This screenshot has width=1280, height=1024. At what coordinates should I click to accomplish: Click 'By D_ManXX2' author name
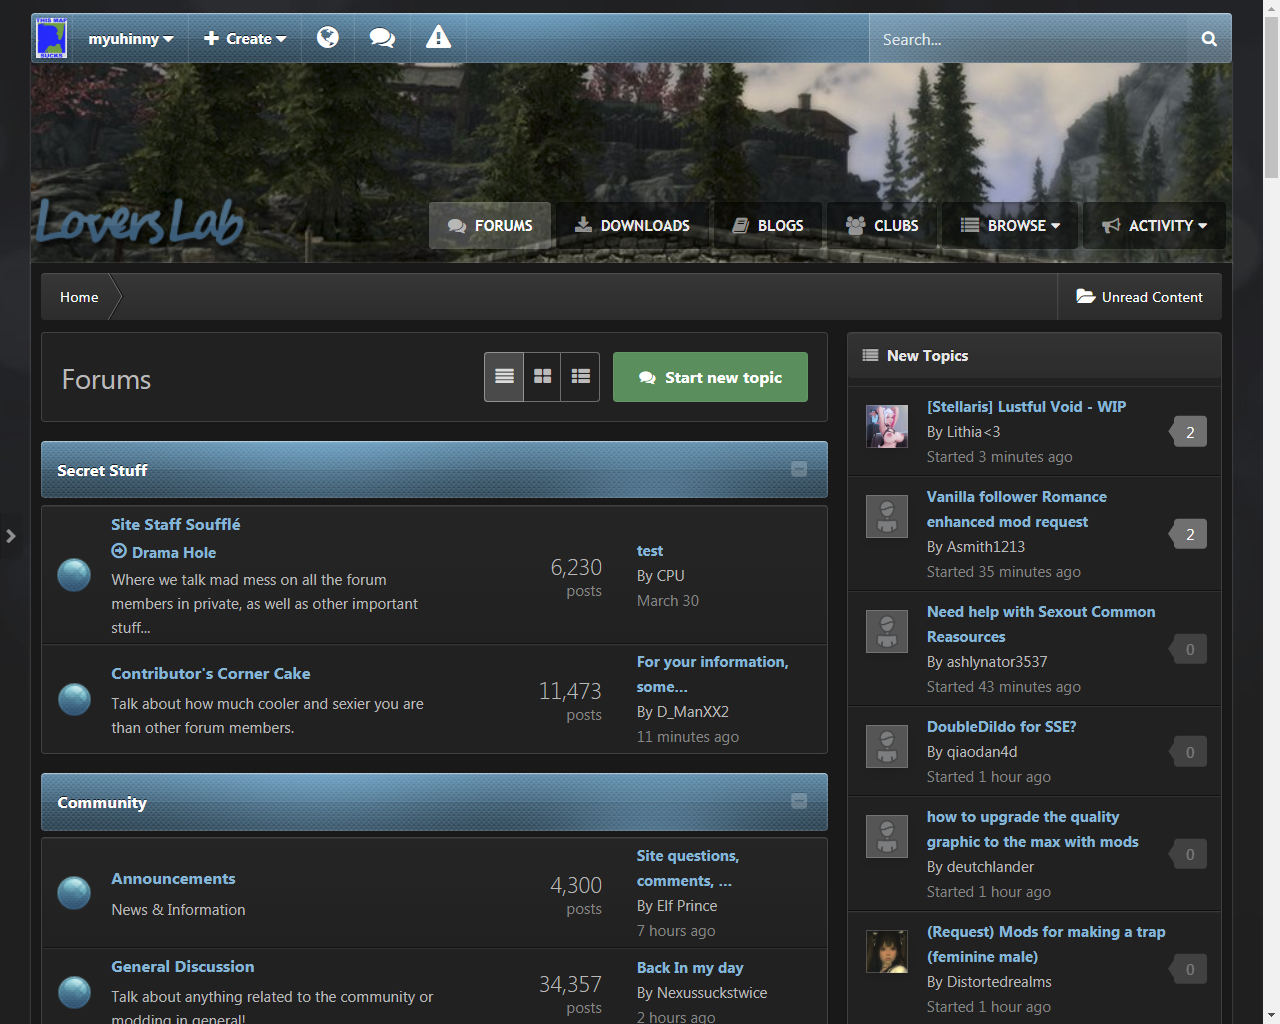pyautogui.click(x=683, y=711)
